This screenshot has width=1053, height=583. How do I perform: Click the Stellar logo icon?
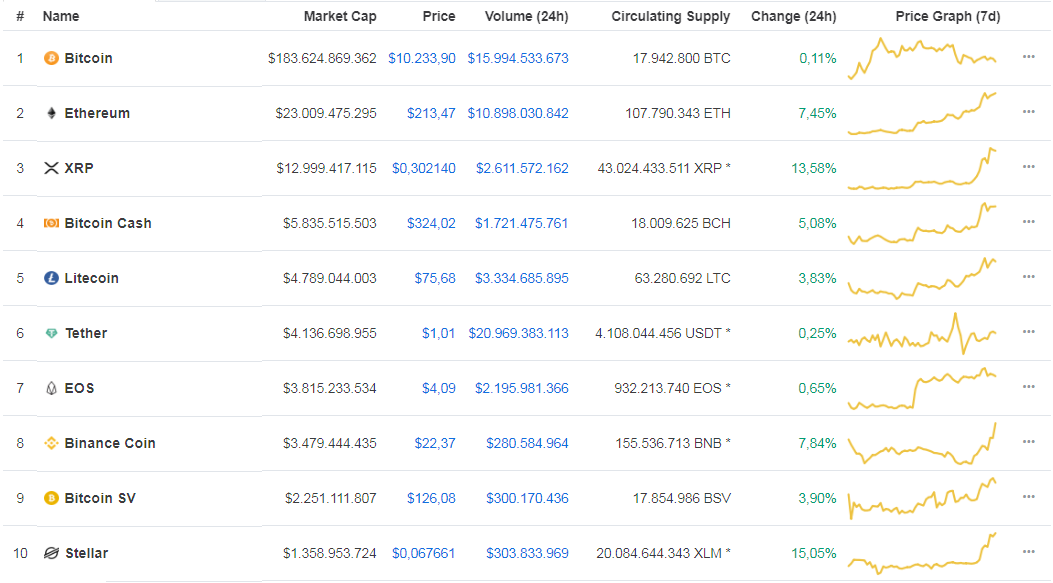click(51, 553)
